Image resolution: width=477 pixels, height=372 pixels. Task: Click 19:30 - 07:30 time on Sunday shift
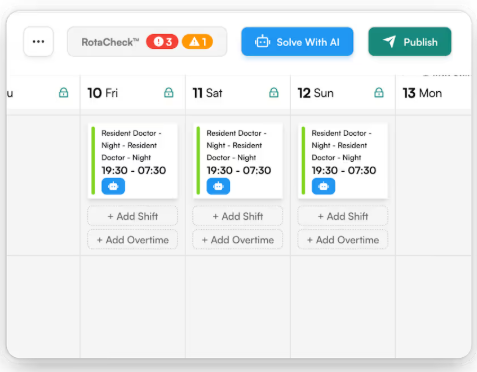point(344,170)
